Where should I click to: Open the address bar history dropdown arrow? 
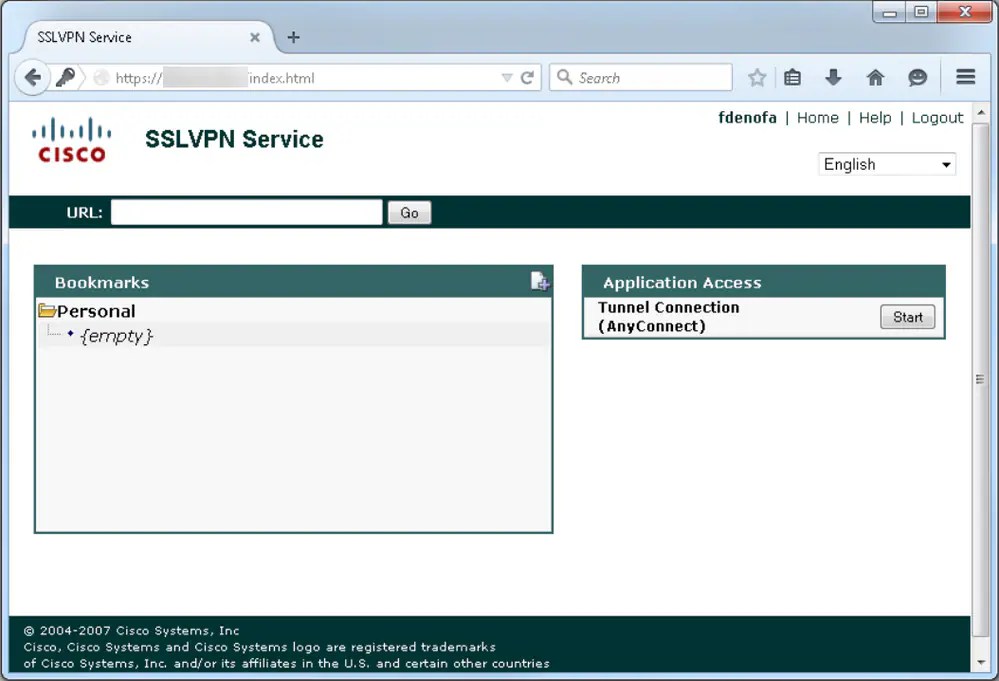pos(507,76)
